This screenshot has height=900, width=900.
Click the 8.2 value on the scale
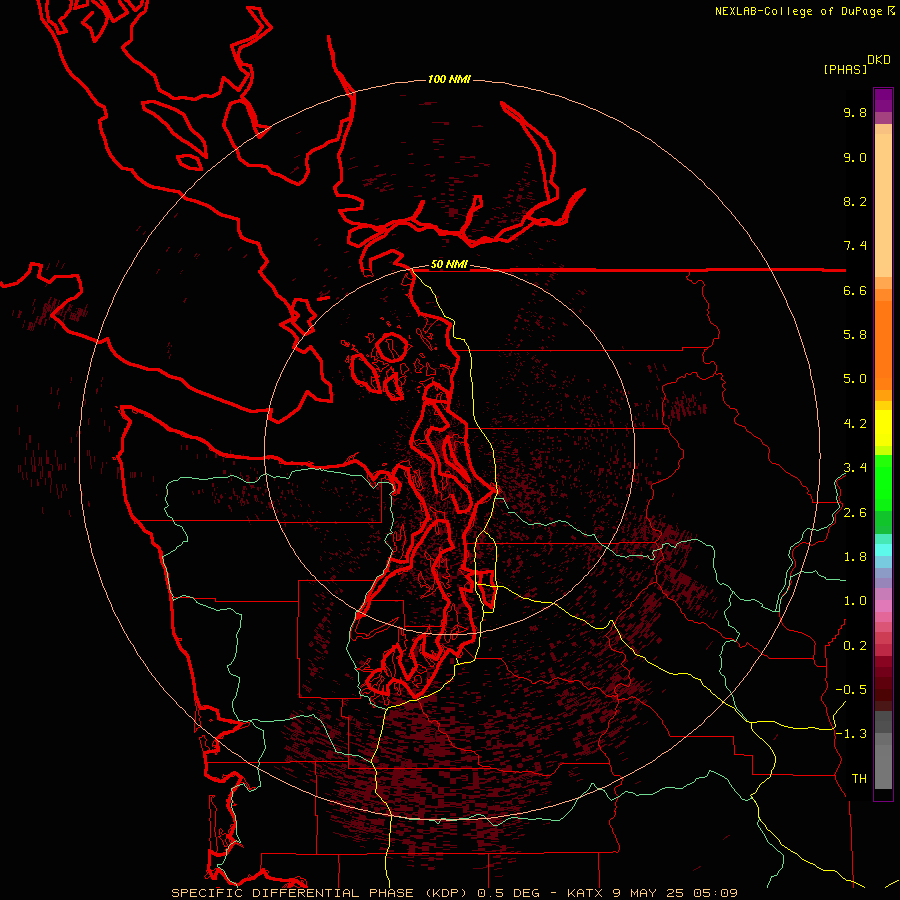point(855,201)
